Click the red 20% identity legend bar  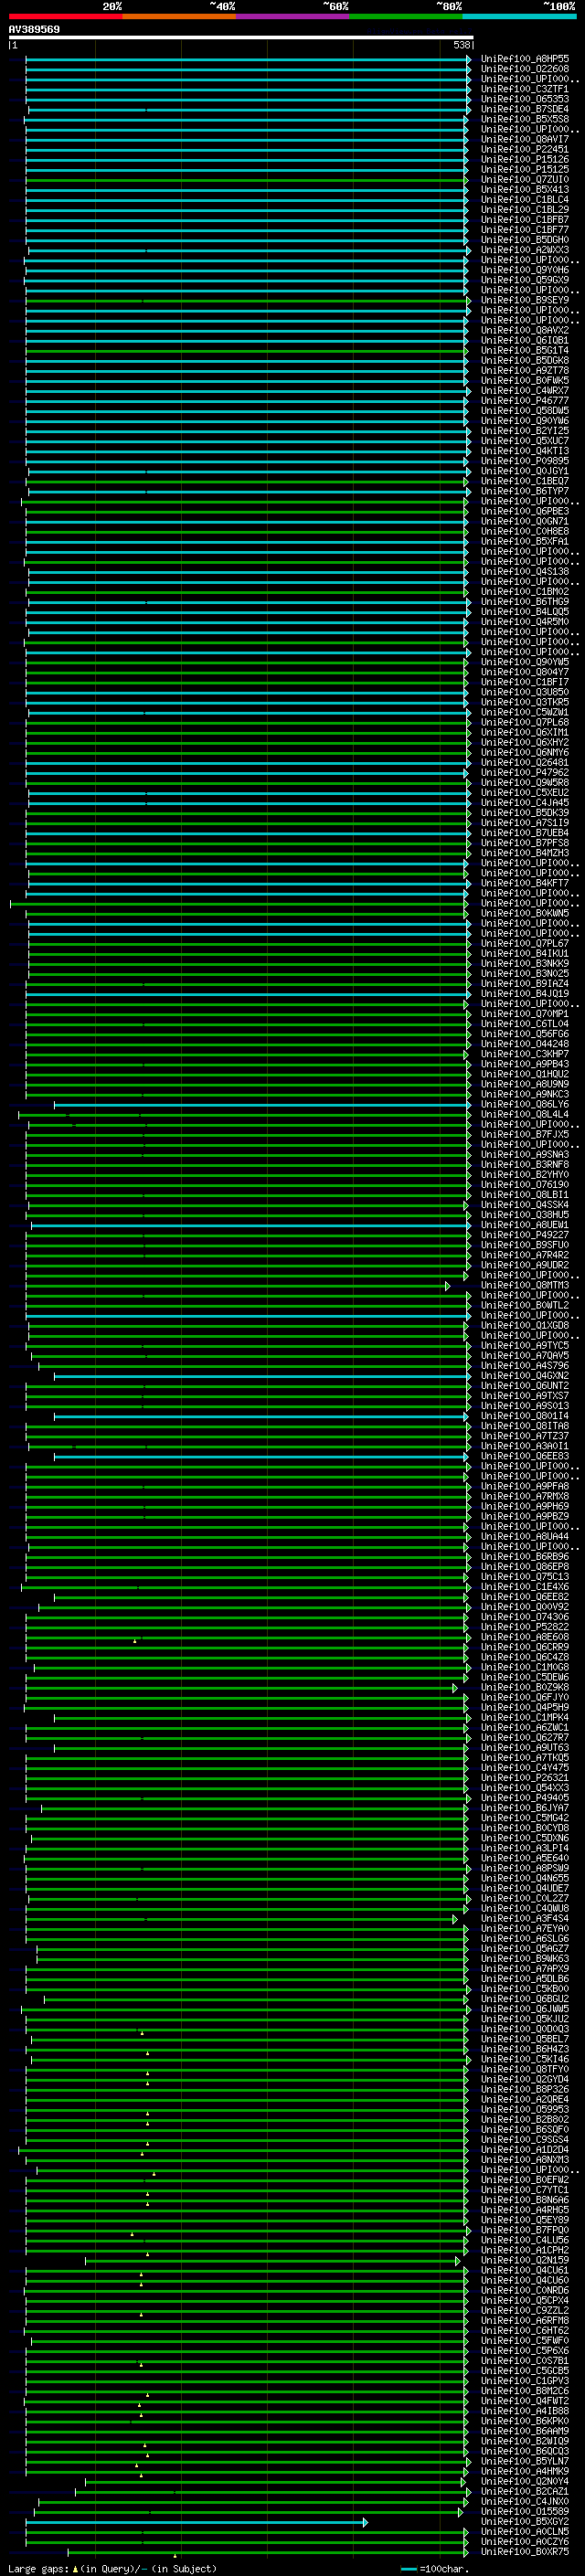65,16
